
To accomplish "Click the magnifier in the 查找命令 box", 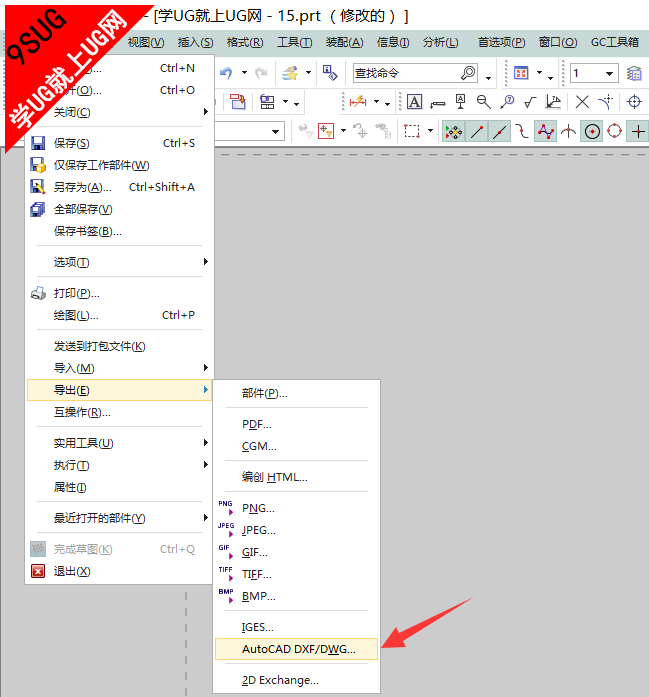I will pyautogui.click(x=468, y=73).
